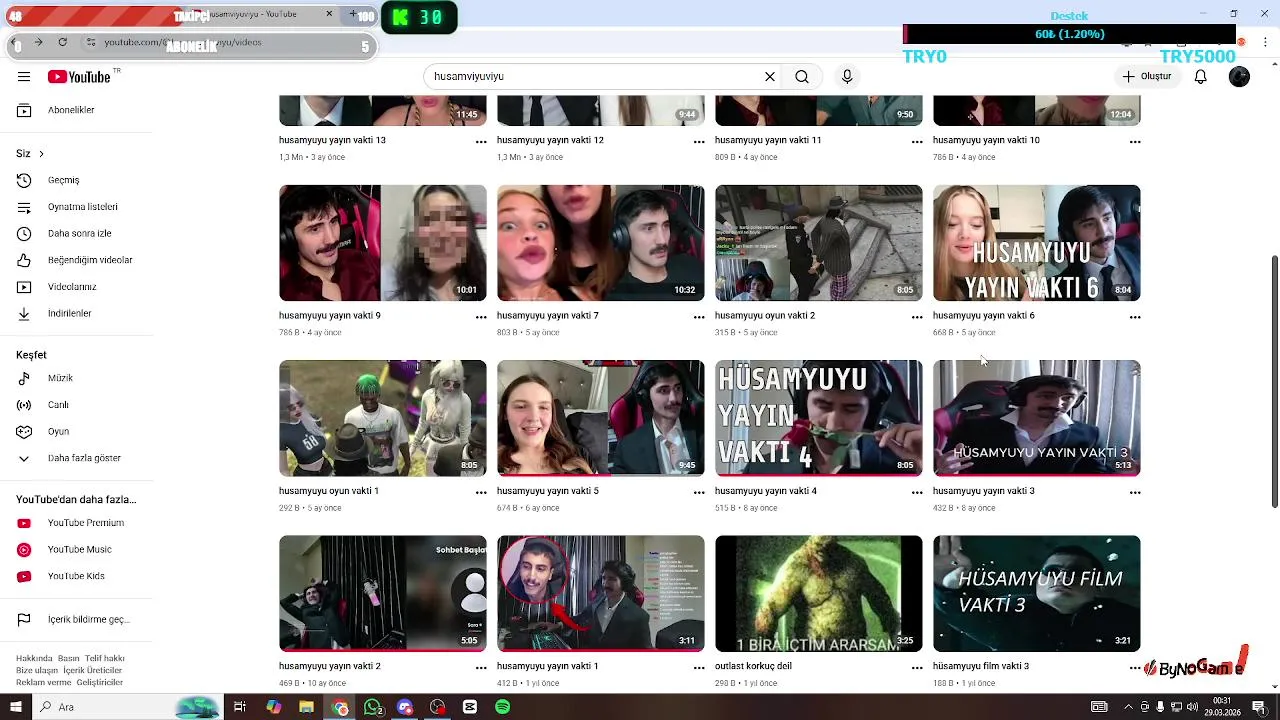Click the page vertical scrollbar thumb
Viewport: 1280px width, 720px height.
click(x=1274, y=382)
